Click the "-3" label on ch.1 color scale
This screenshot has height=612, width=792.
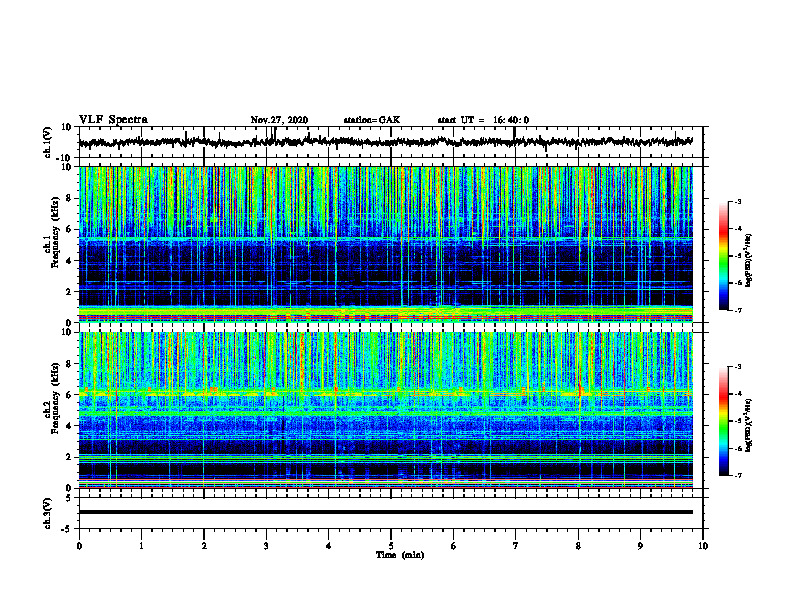738,201
